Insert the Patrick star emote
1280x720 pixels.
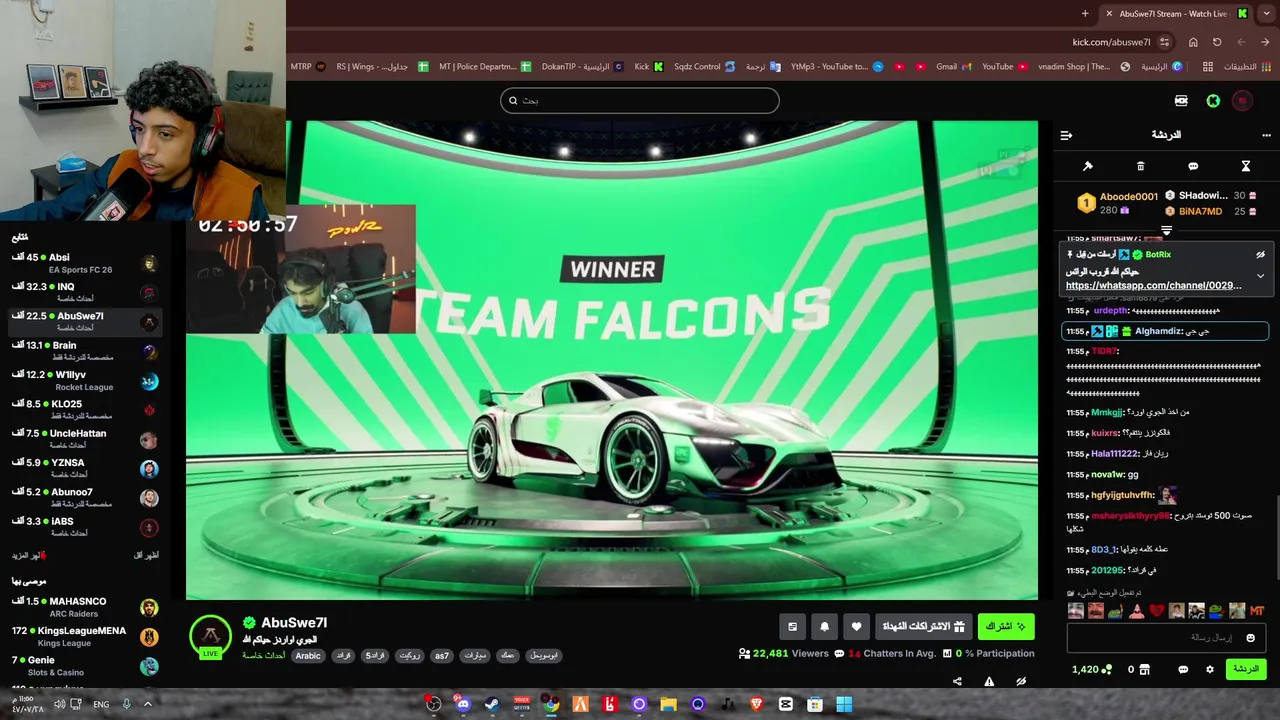pos(1136,611)
